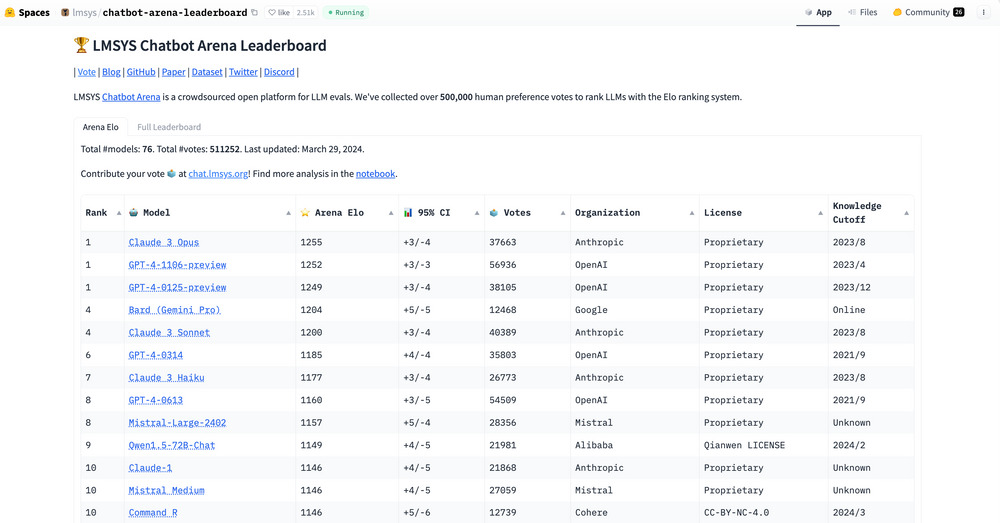
Task: Follow the Chatbot Arena link
Action: coord(131,97)
